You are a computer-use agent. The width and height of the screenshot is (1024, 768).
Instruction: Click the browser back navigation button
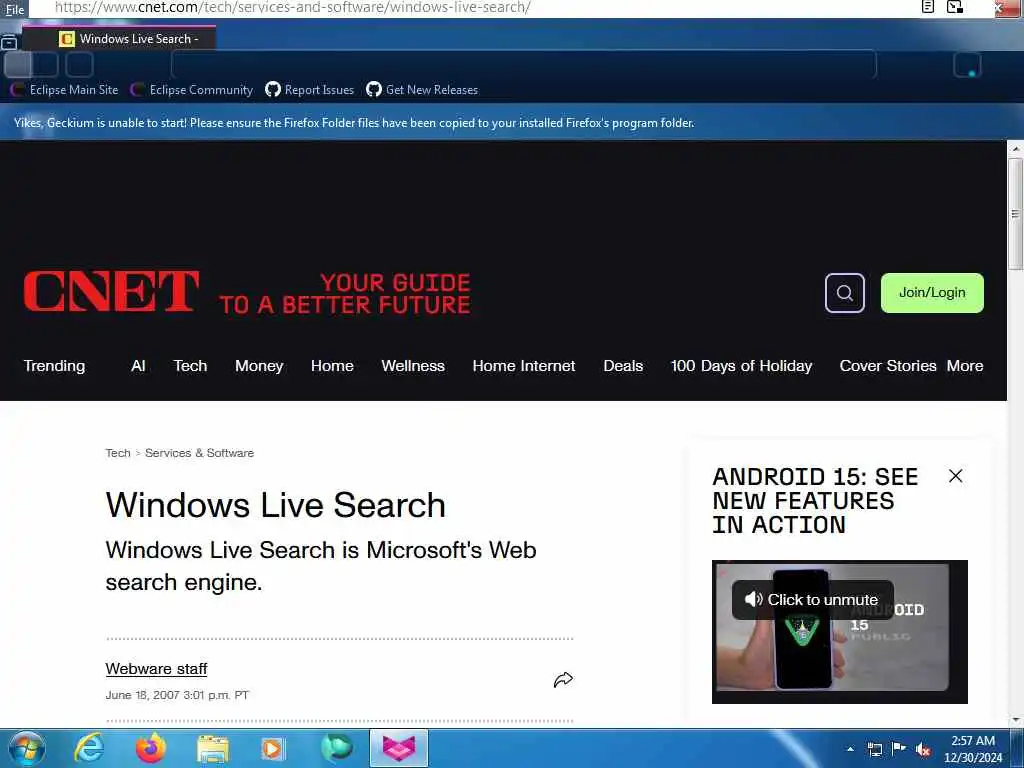pos(18,65)
